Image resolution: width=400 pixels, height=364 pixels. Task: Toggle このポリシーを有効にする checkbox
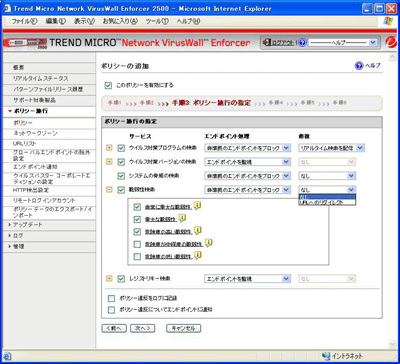point(108,86)
